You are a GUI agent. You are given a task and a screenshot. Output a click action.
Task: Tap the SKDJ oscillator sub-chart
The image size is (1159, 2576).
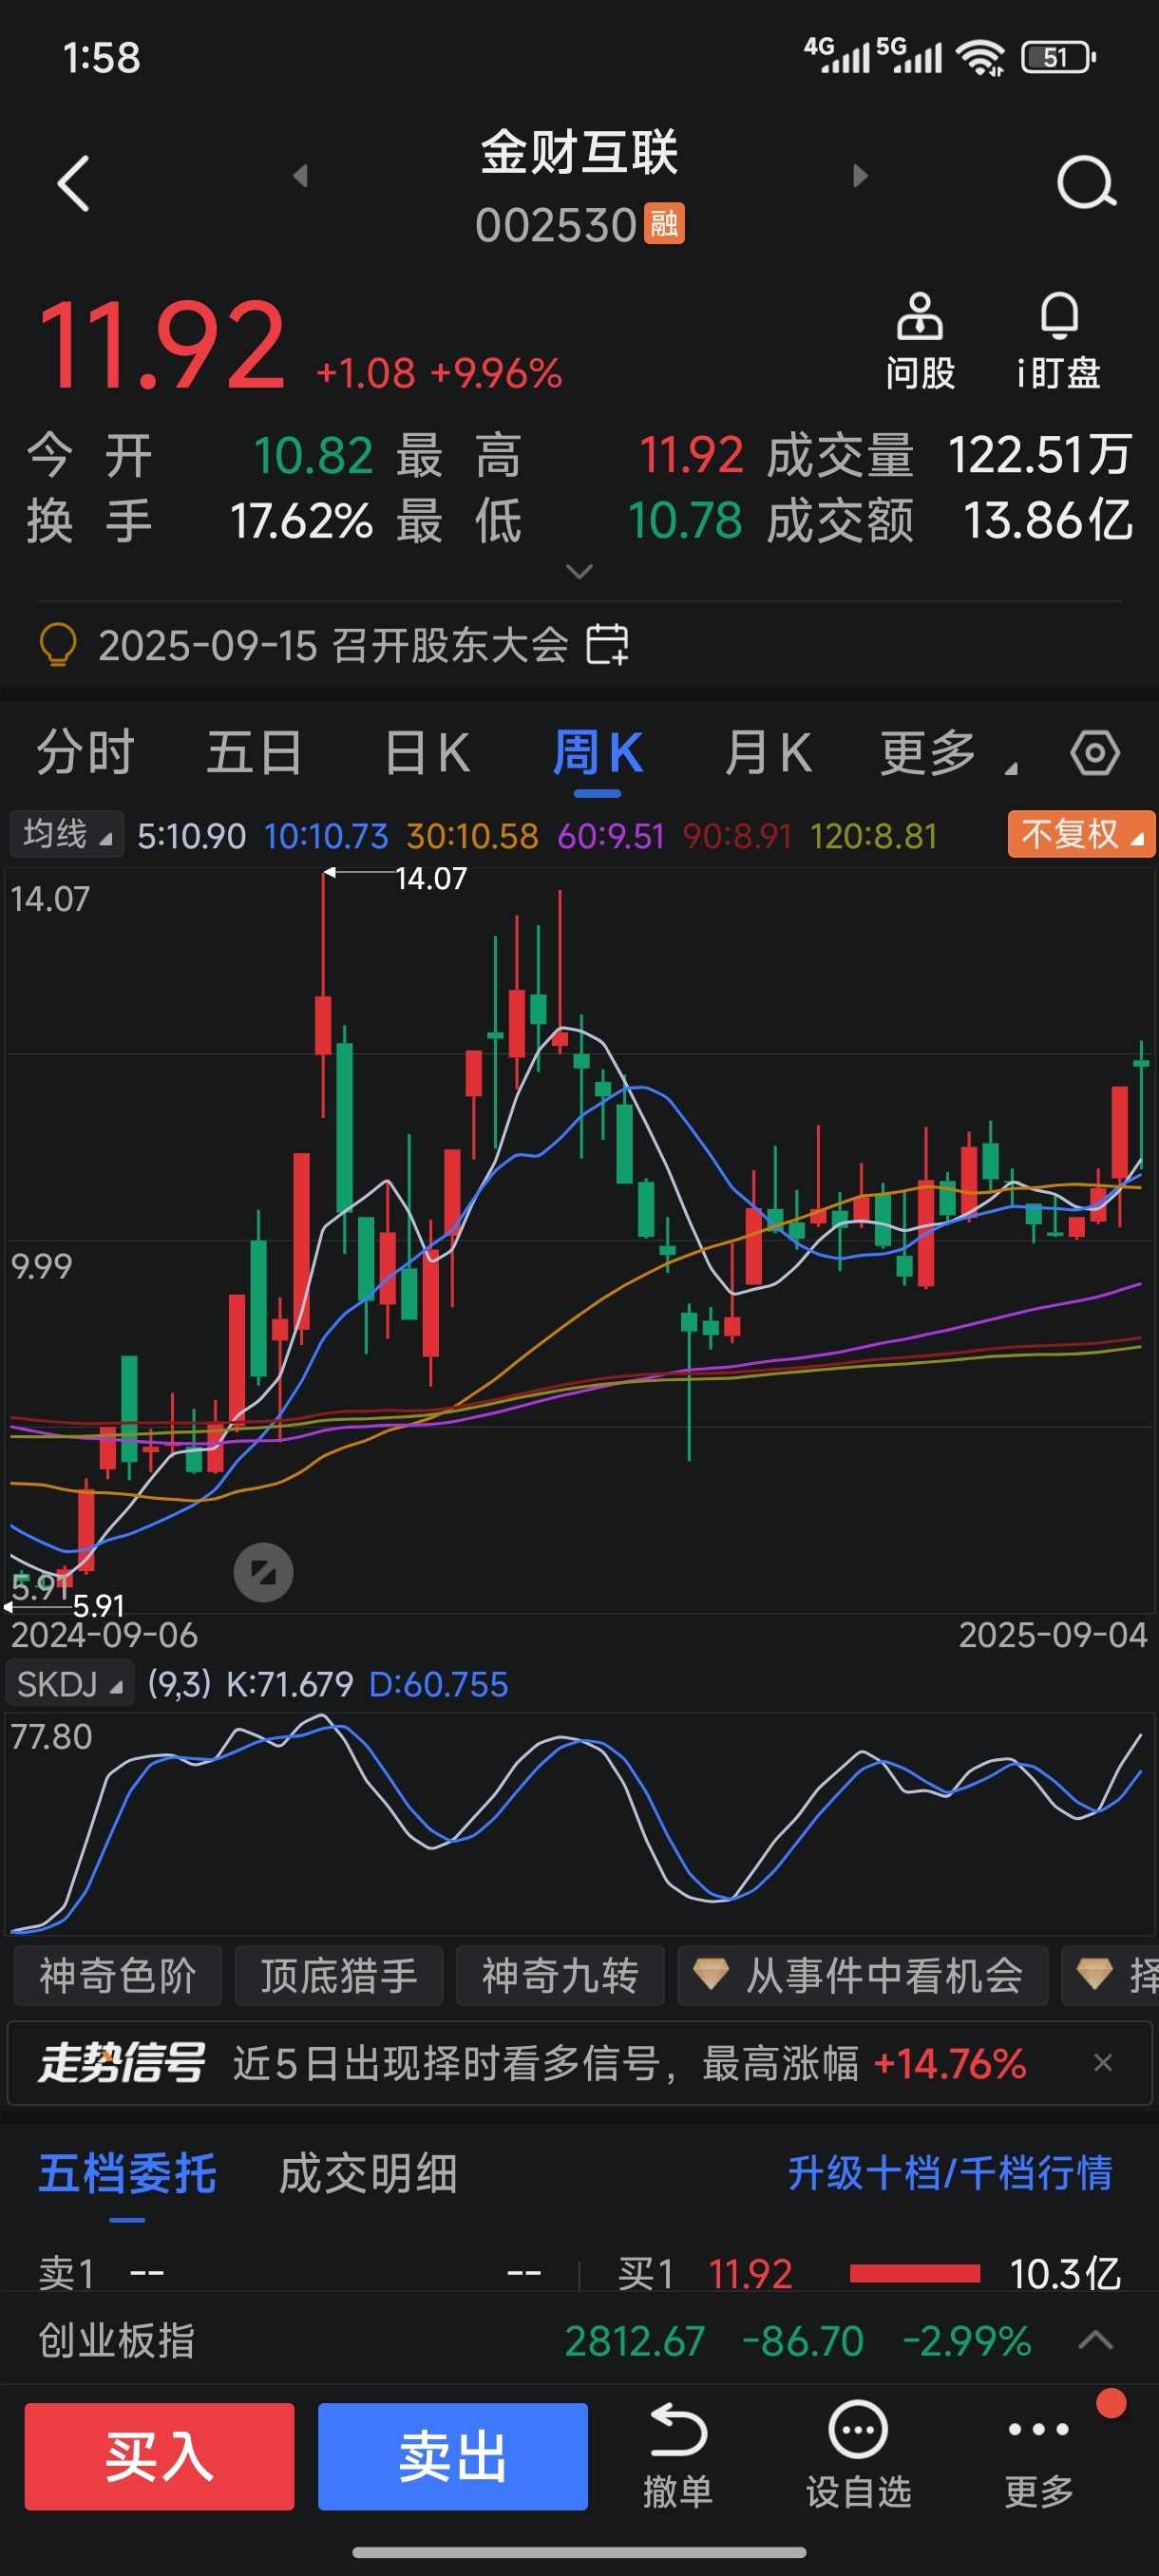pos(579,1822)
